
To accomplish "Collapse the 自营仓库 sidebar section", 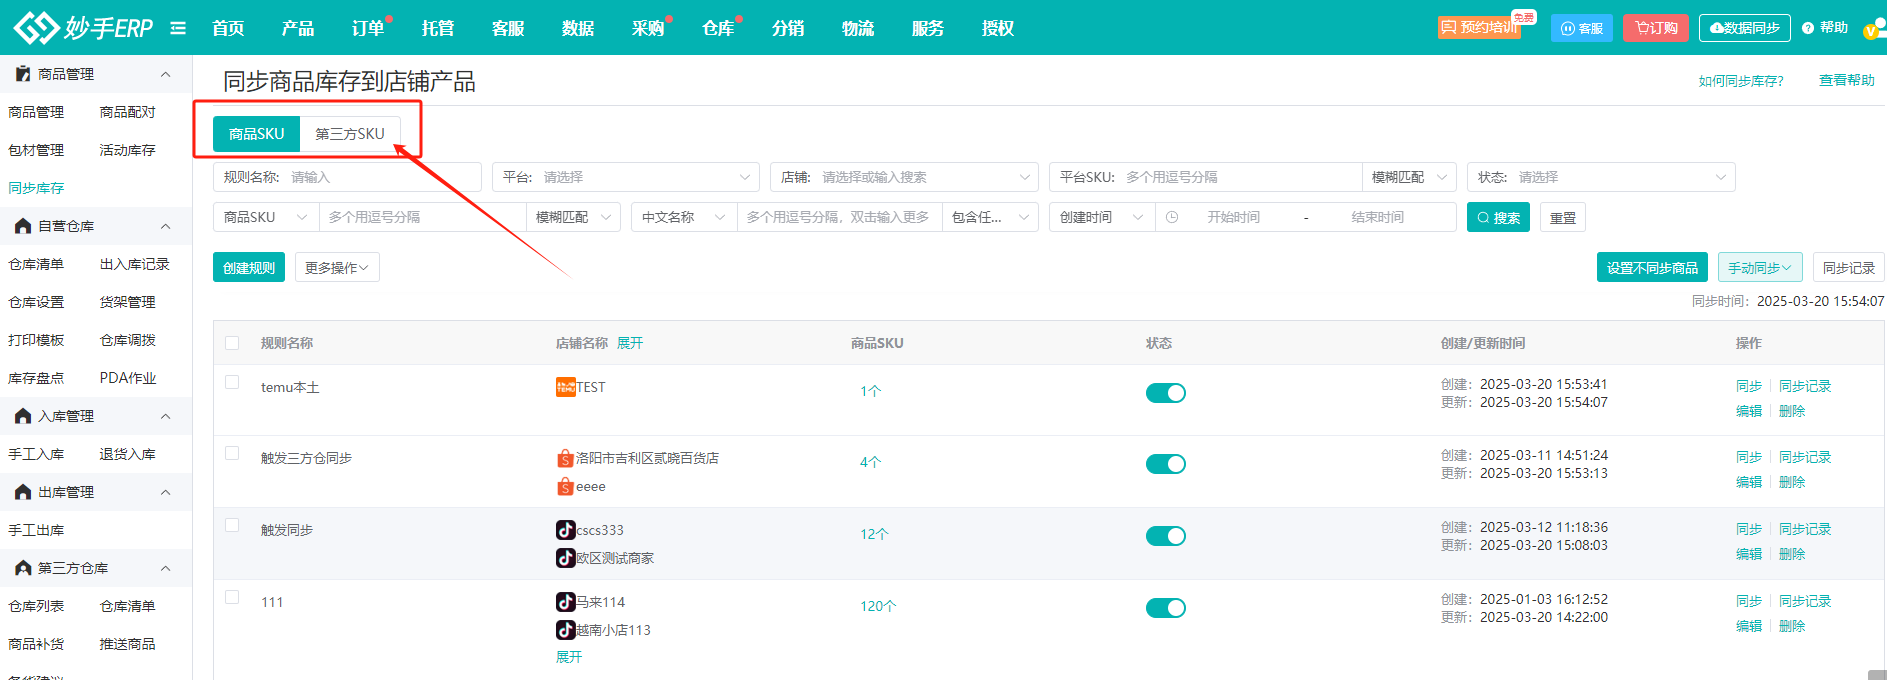I will (x=166, y=226).
